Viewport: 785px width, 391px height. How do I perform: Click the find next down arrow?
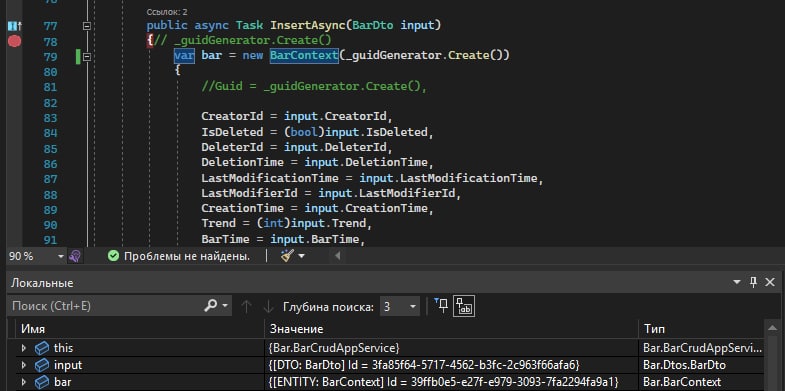(x=268, y=306)
